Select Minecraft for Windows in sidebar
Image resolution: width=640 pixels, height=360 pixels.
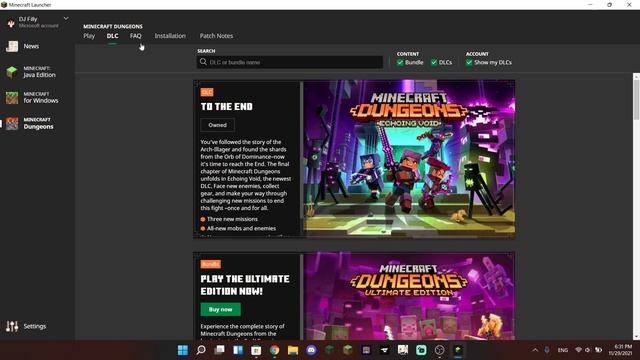click(x=32, y=98)
